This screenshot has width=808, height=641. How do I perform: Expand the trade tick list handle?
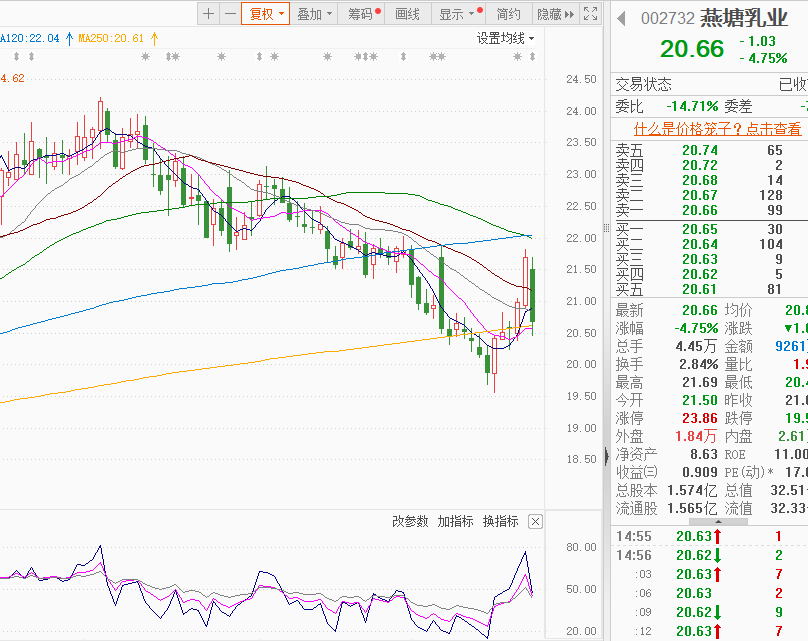(718, 522)
